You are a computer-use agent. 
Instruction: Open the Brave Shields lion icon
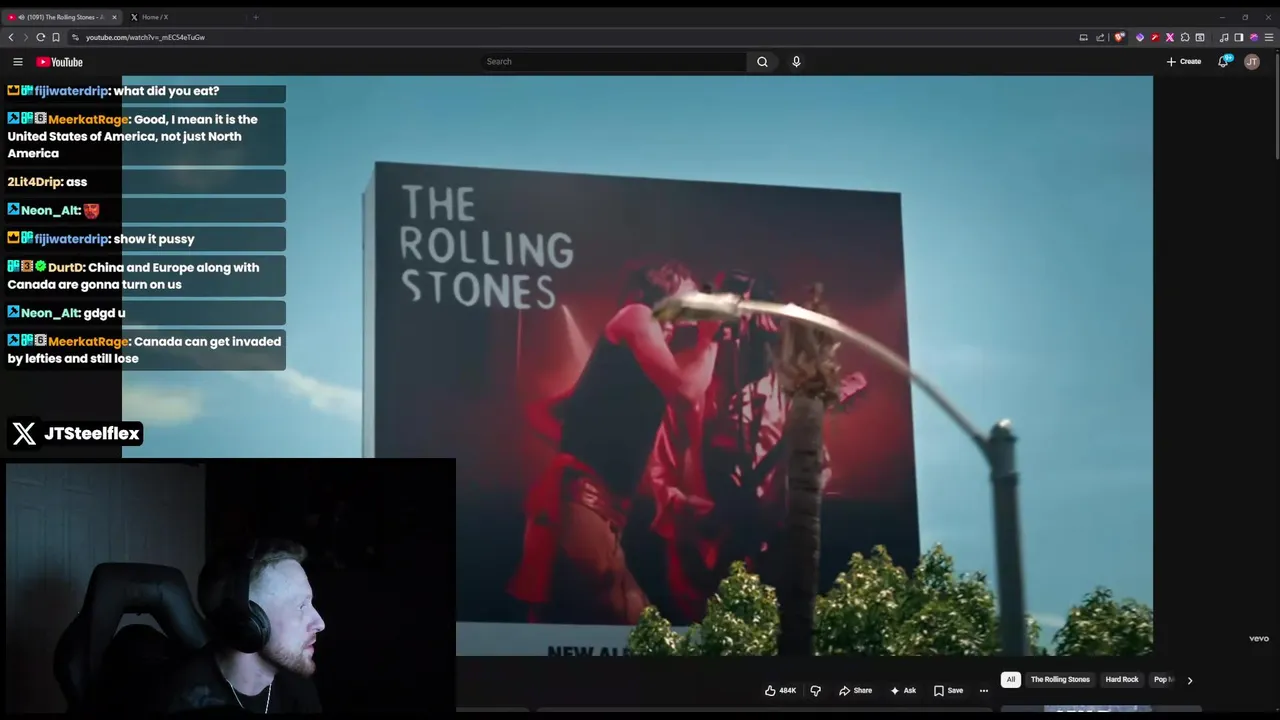click(1118, 37)
